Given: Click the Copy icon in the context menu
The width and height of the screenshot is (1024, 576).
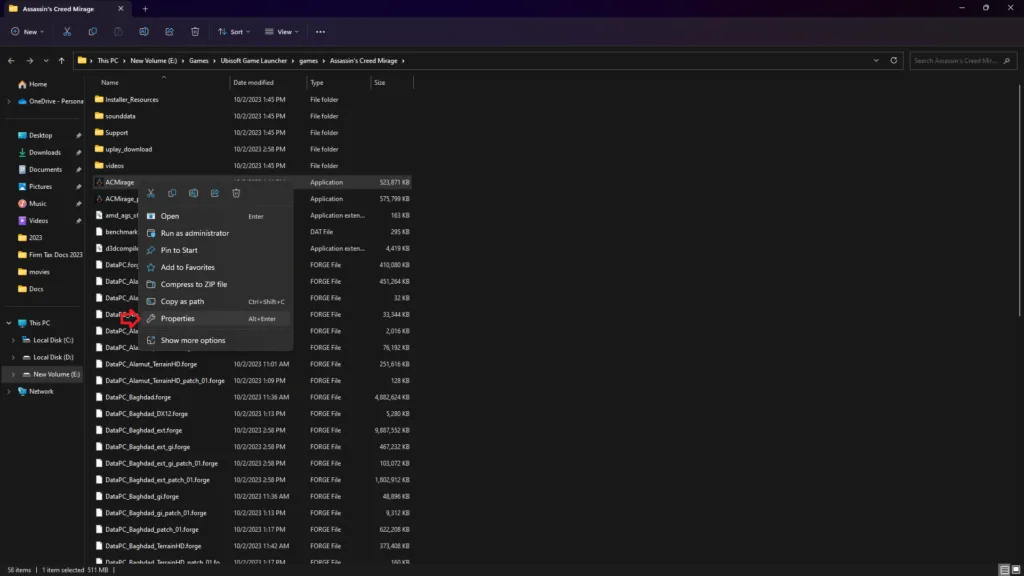Looking at the screenshot, I should pos(172,193).
